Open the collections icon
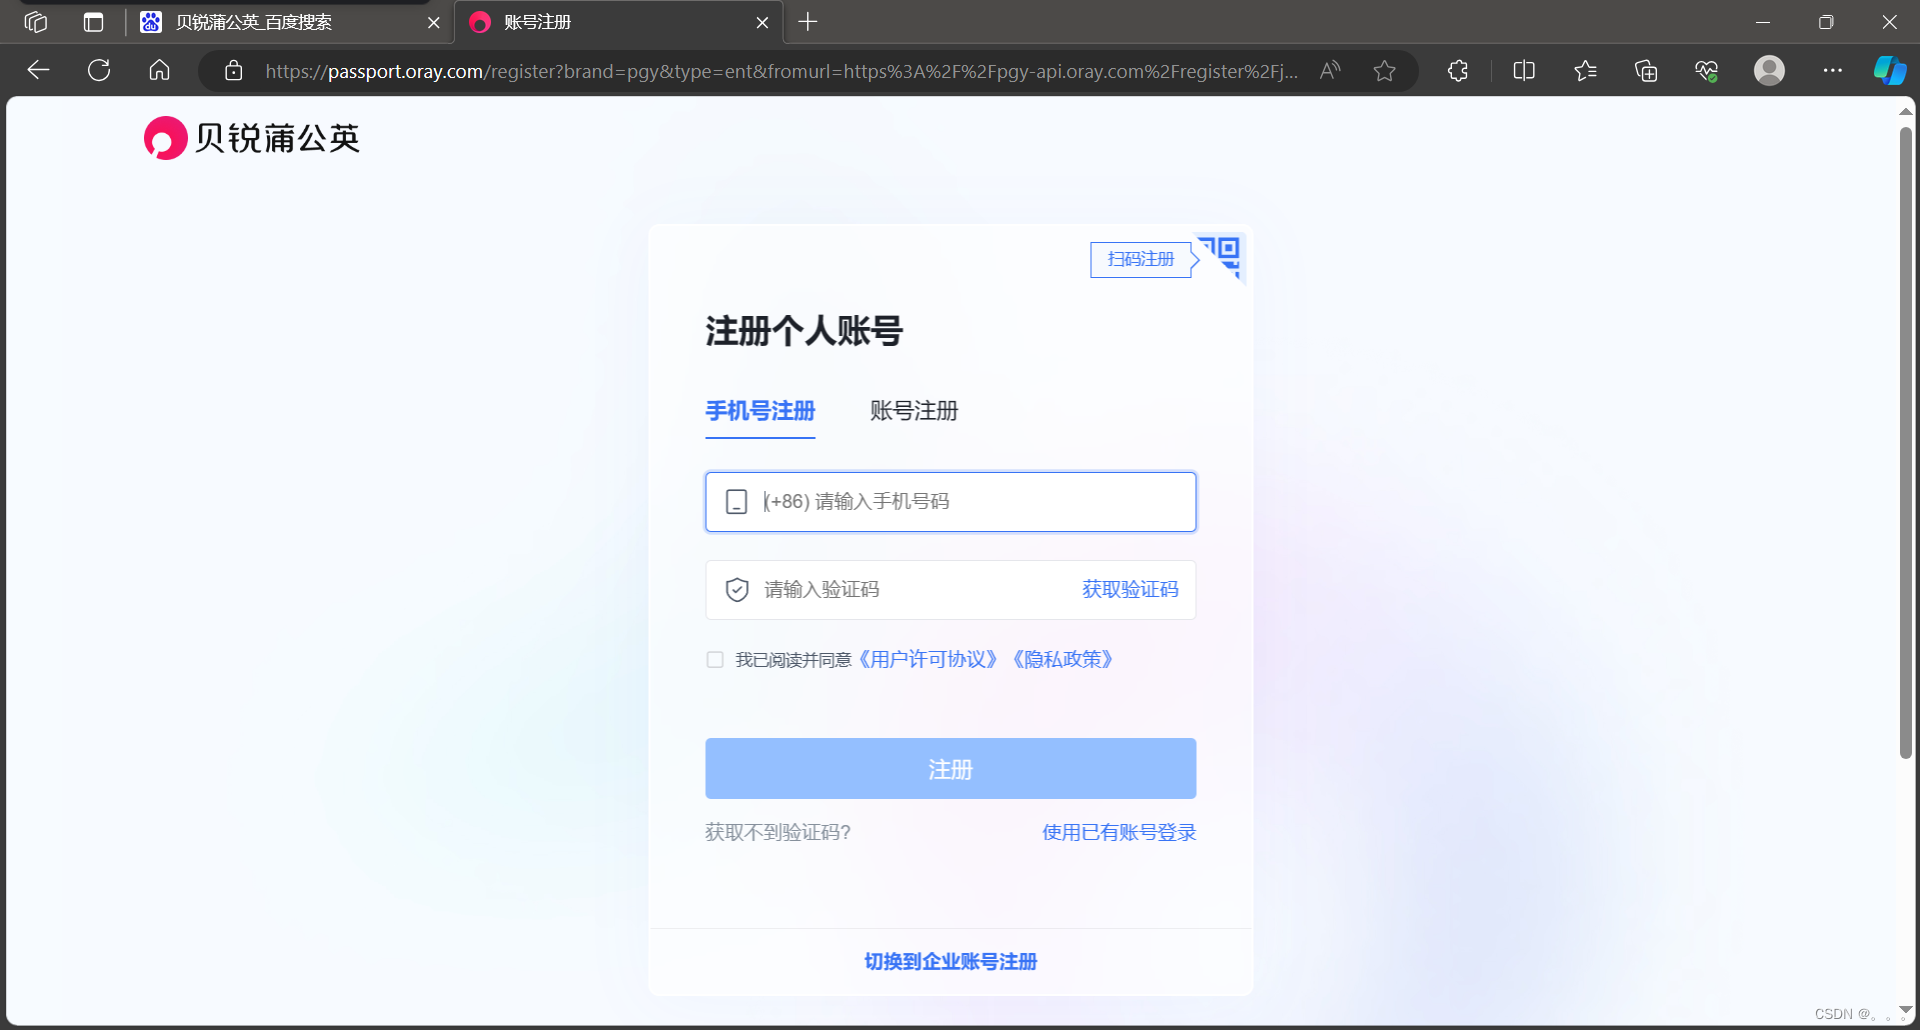The width and height of the screenshot is (1920, 1030). [1646, 71]
